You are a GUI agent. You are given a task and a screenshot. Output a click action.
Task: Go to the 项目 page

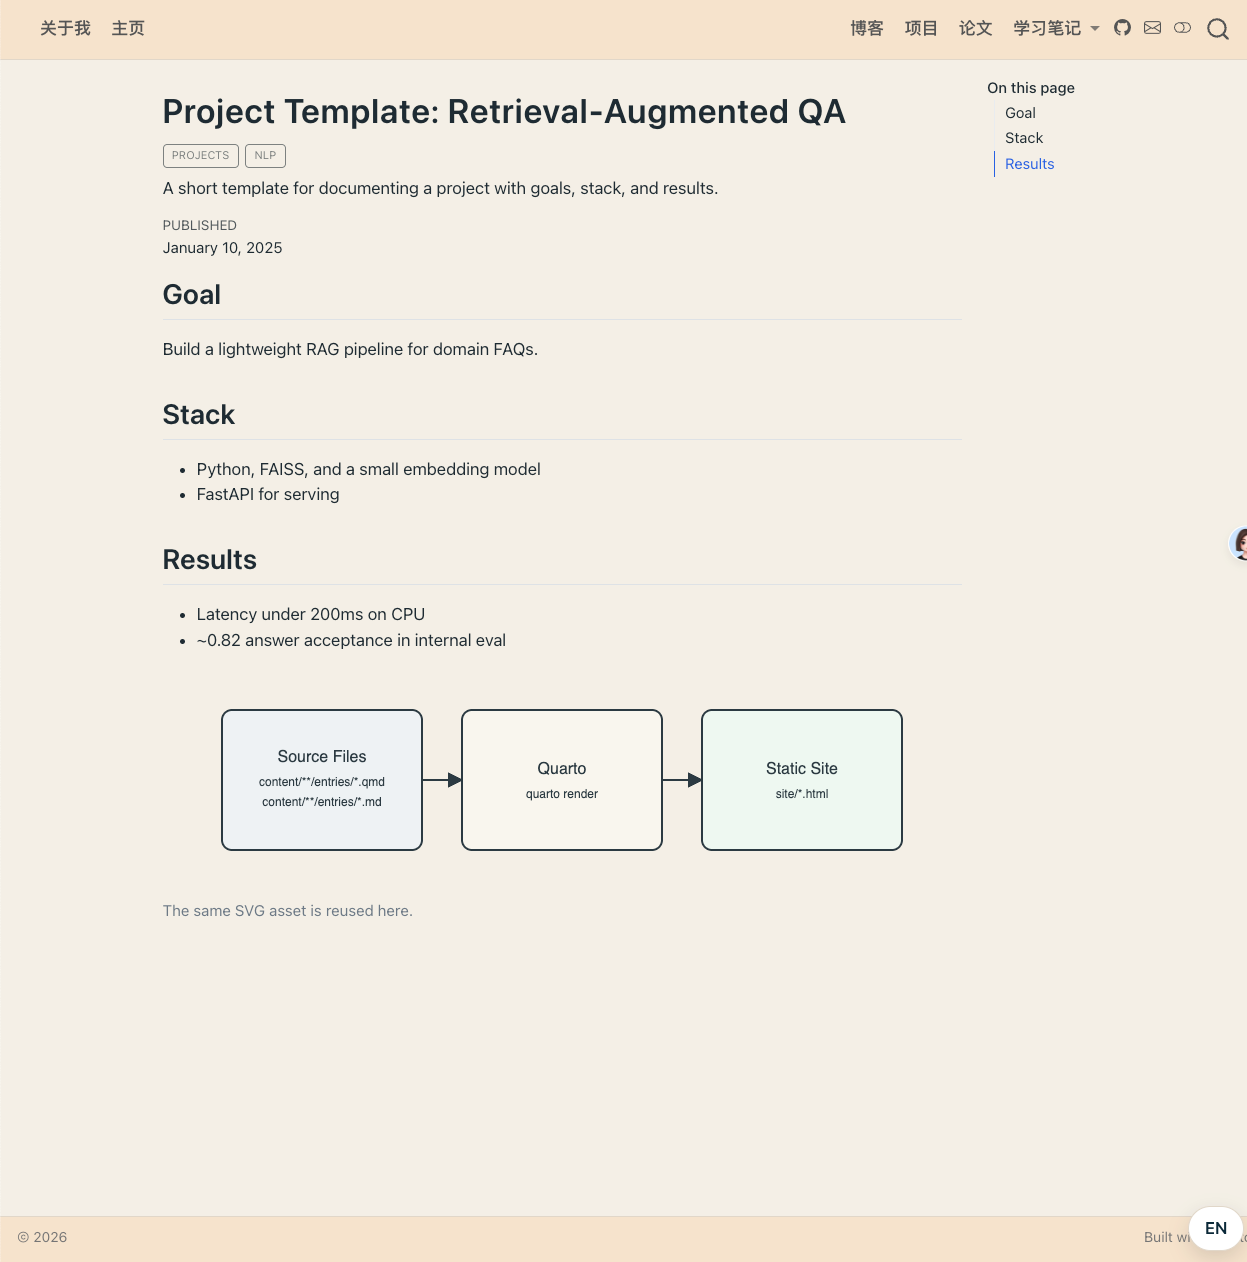tap(921, 28)
